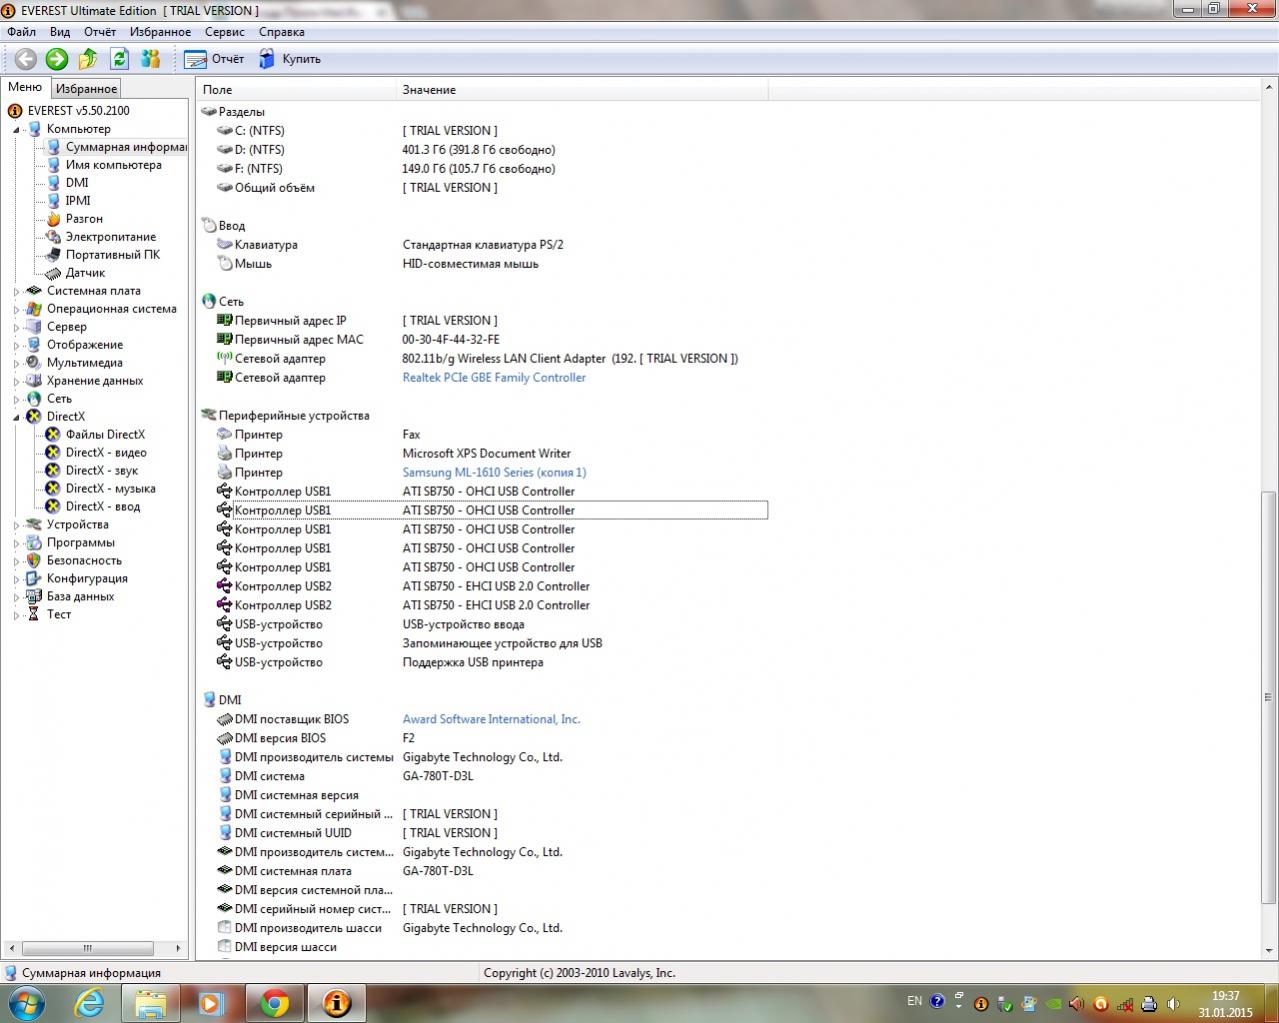1279x1023 pixels.
Task: Click the Значение column header
Action: click(x=582, y=90)
